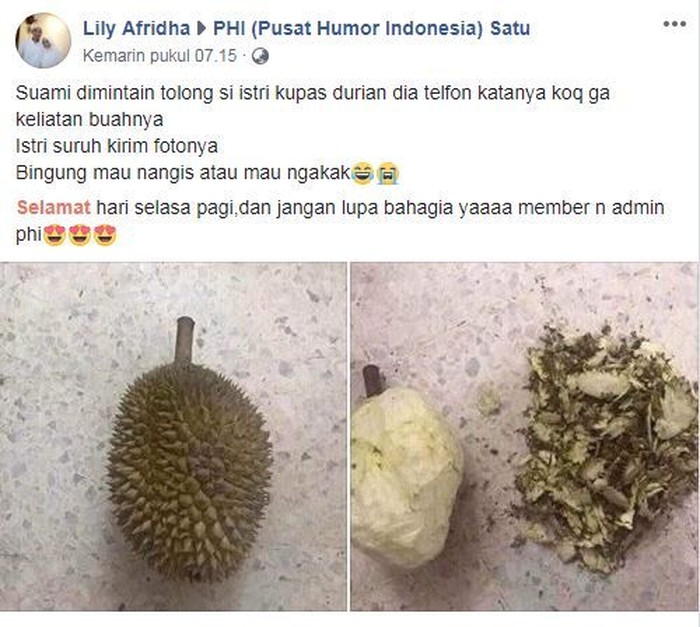Click Lily Afridha's profile picture
Viewport: 700px width, 627px height.
43,41
